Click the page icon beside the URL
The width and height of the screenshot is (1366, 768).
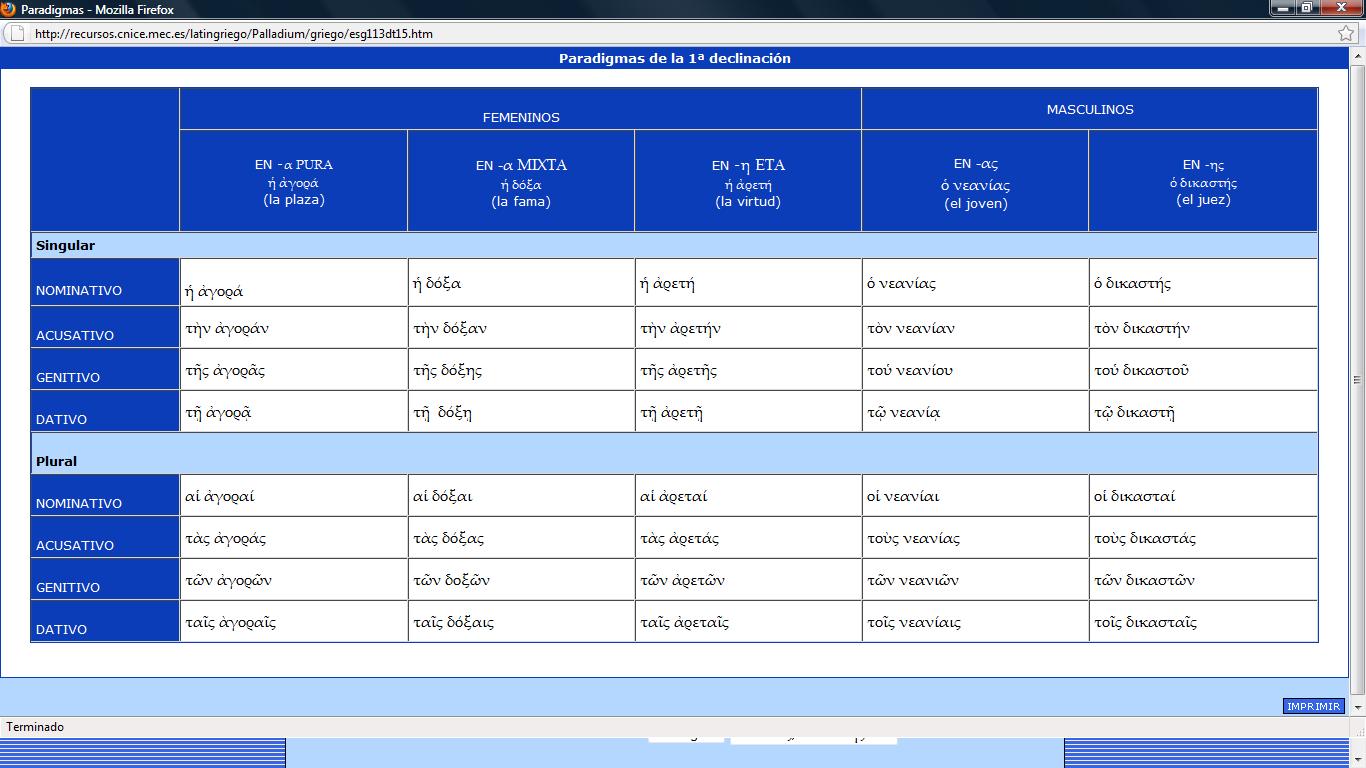click(x=17, y=33)
